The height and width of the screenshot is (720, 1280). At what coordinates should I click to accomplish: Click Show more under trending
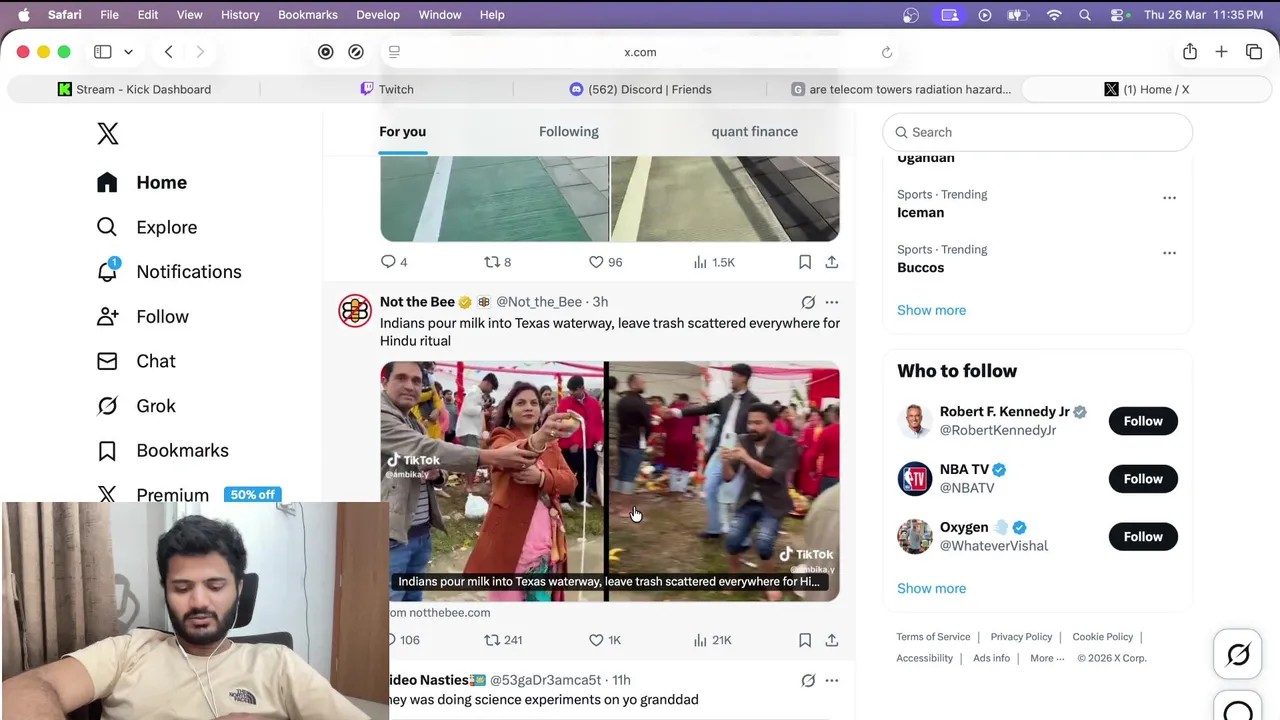coord(931,310)
